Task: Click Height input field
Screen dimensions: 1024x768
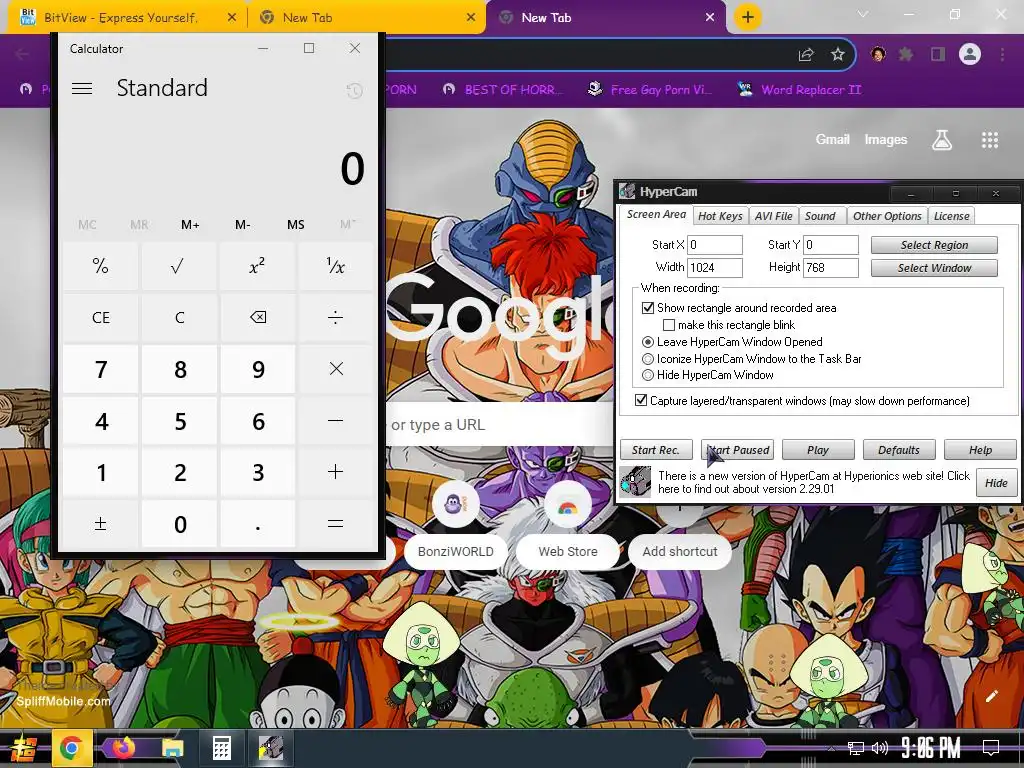Action: (831, 268)
